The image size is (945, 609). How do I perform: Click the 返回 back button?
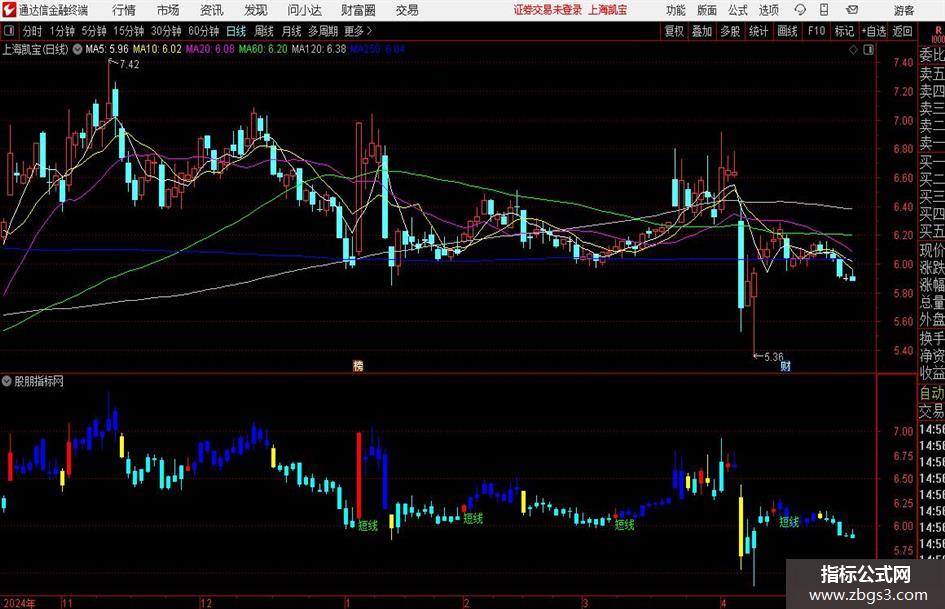902,31
